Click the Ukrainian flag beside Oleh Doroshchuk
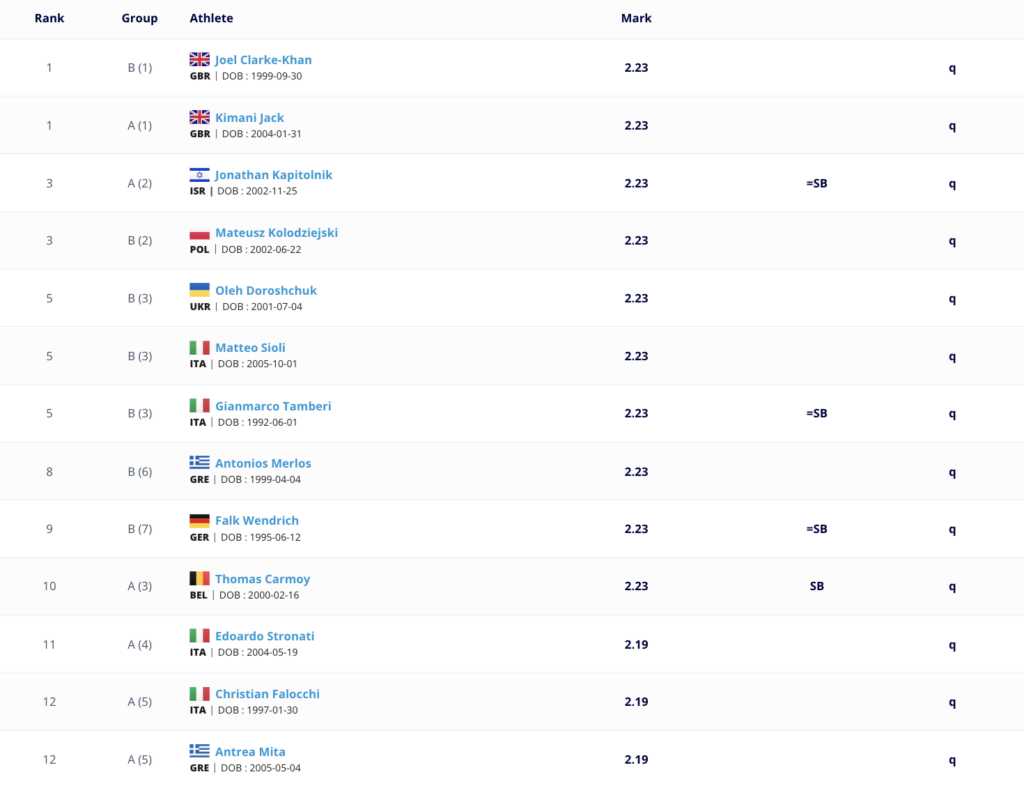Image resolution: width=1024 pixels, height=786 pixels. tap(199, 290)
